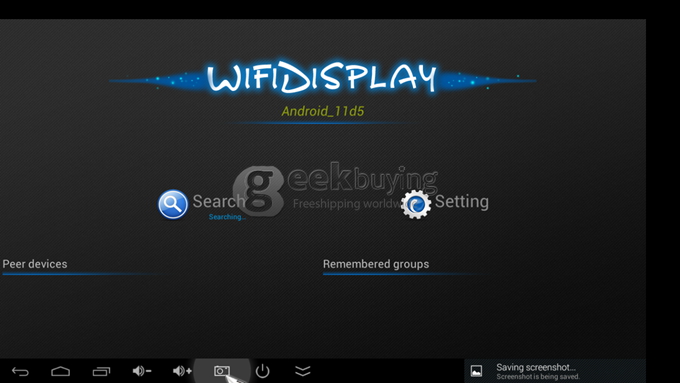Screen dimensions: 680x383
Task: Open the Saving screenshot notification
Action: tap(555, 371)
